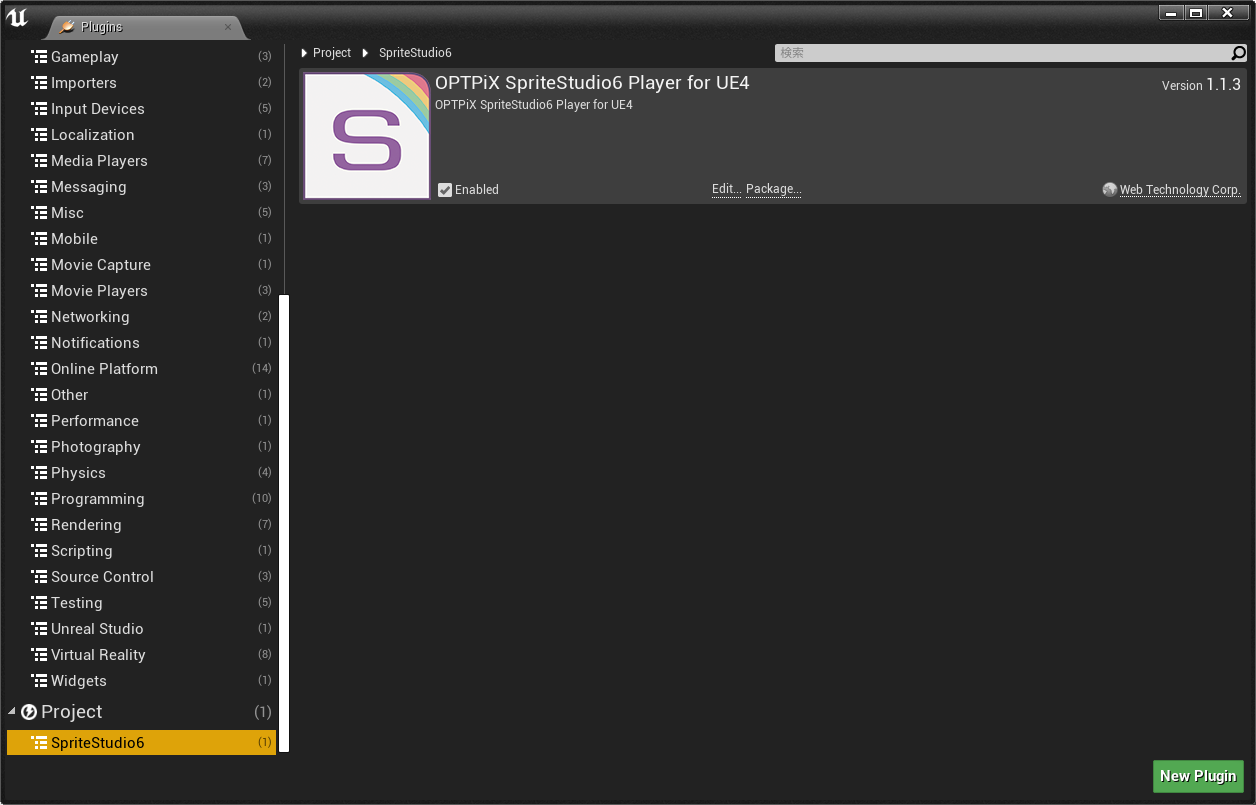Select the Importers category icon
The image size is (1256, 805).
[39, 83]
